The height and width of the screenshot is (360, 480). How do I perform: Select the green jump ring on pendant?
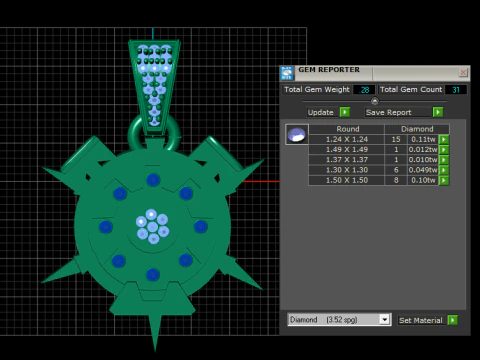click(x=133, y=135)
